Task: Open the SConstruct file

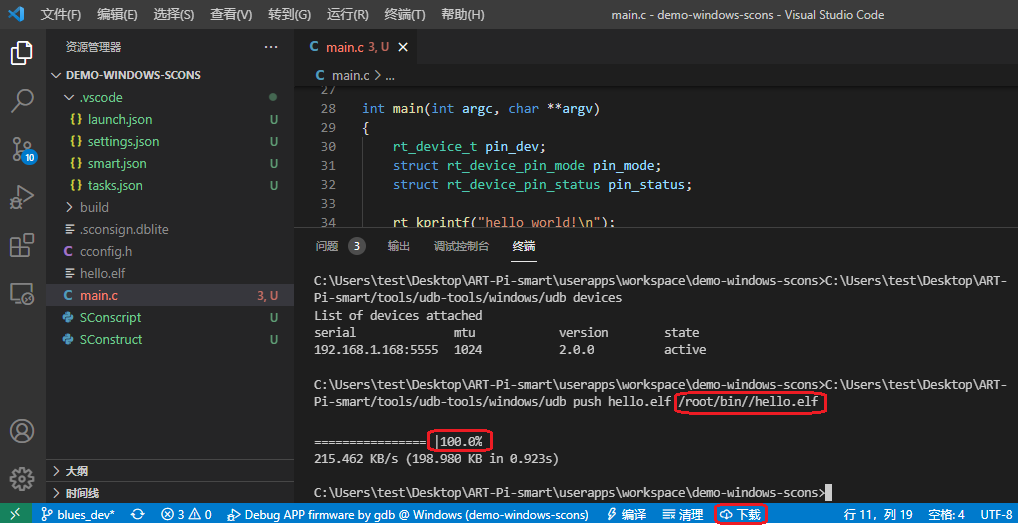Action: pos(111,339)
